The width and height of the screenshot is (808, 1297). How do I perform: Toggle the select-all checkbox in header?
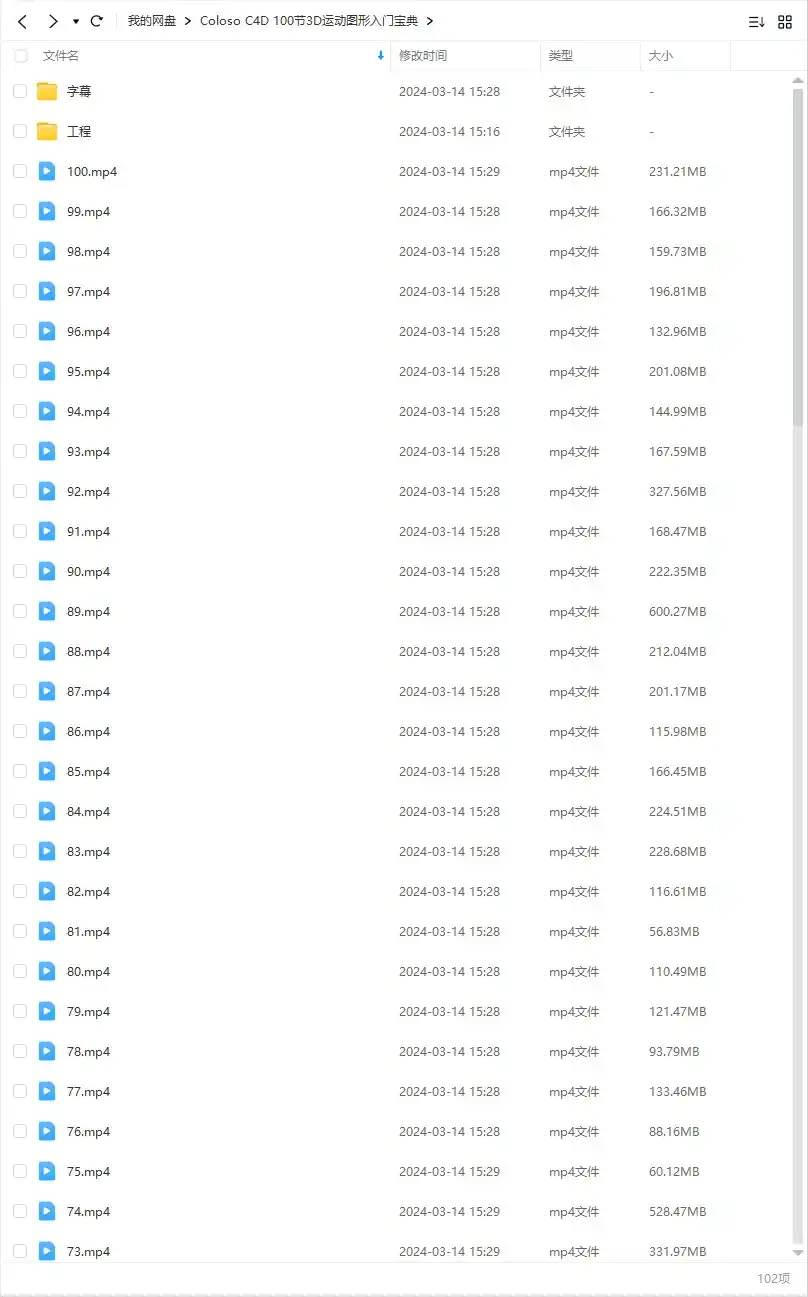(21, 56)
